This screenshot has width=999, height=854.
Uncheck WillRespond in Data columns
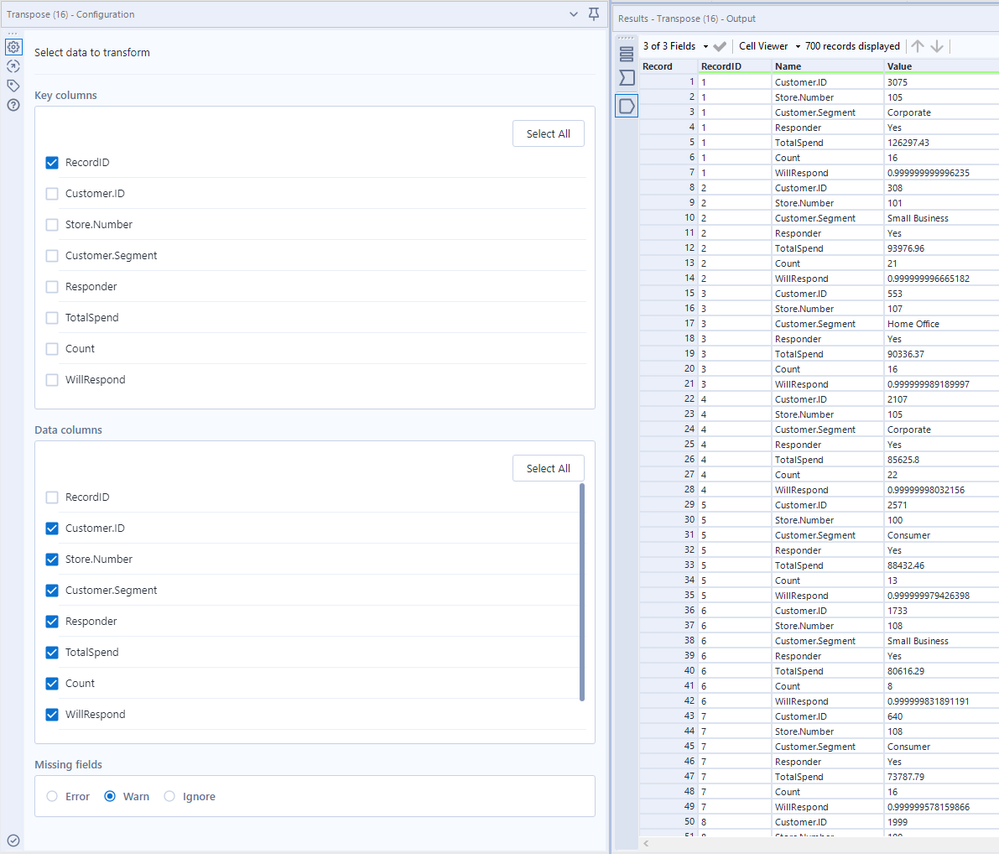pos(52,714)
